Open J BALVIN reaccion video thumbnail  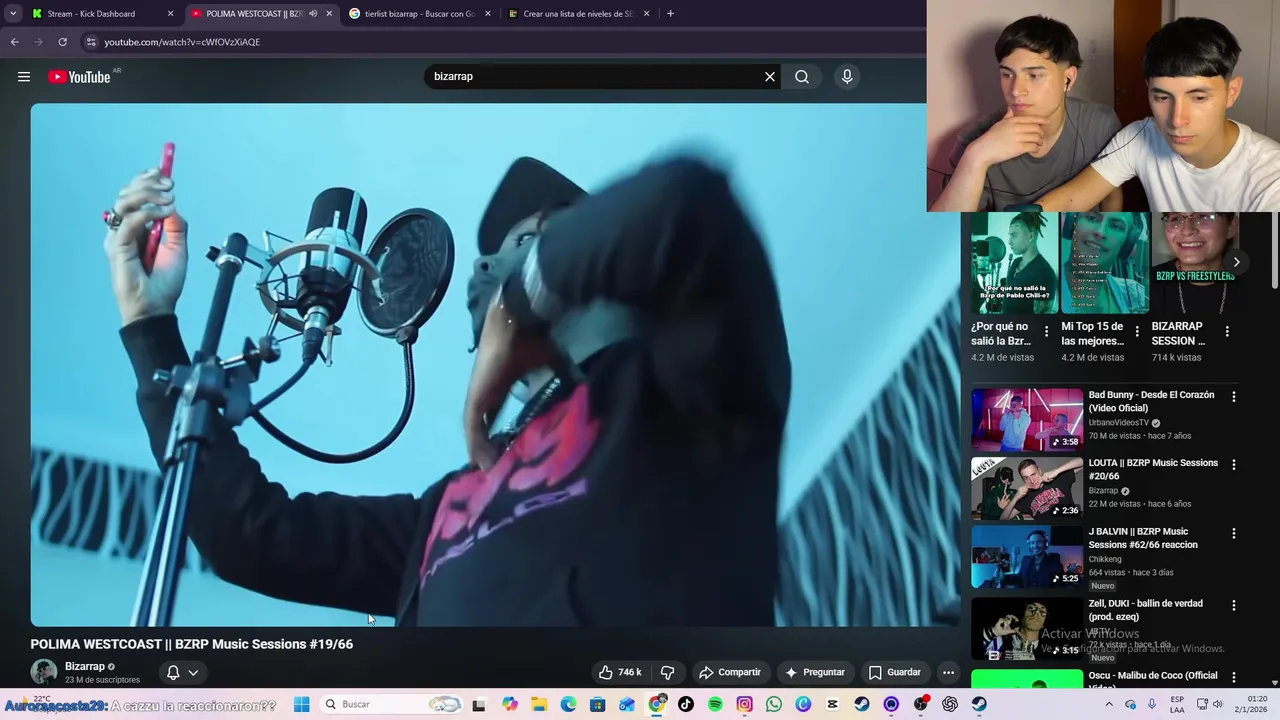click(x=1027, y=557)
